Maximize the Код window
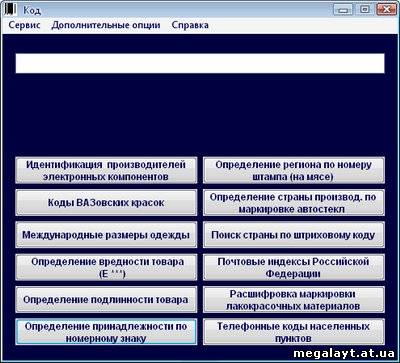Viewport: 400px width, 363px height. [x=365, y=9]
